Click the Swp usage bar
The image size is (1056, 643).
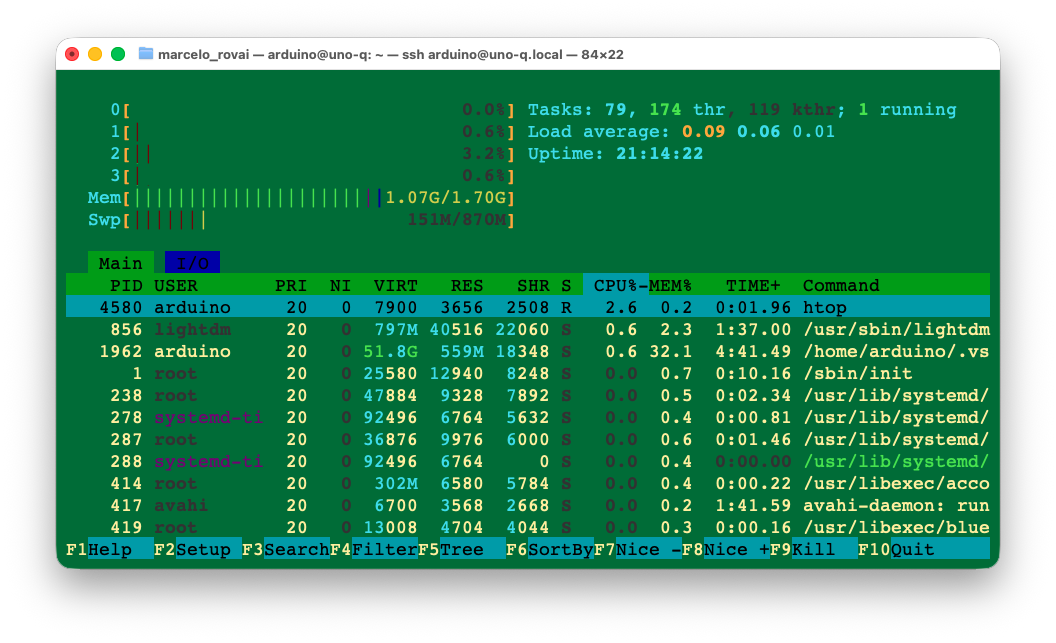(302, 219)
